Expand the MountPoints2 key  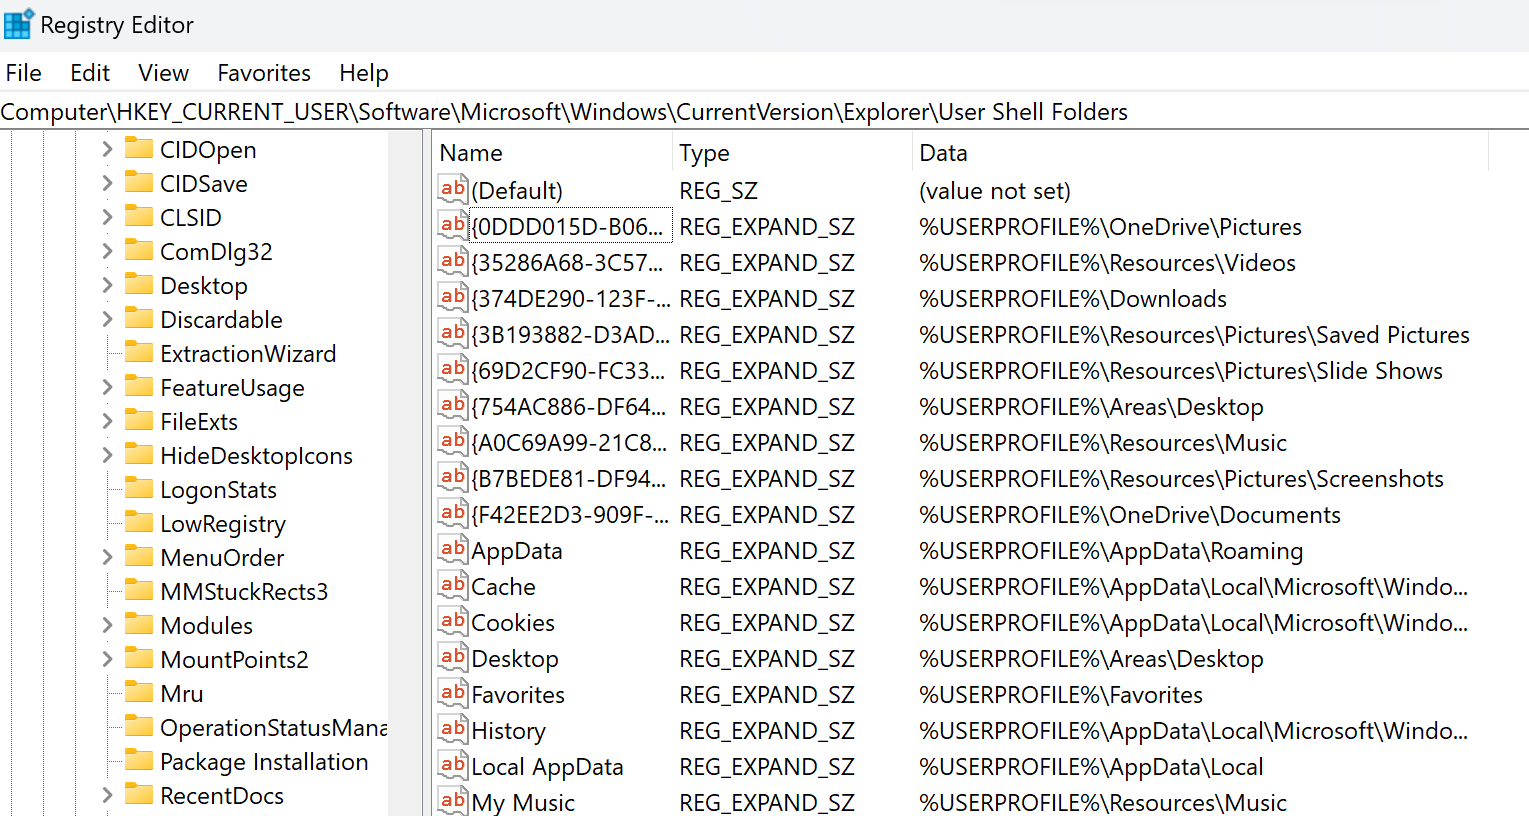click(107, 659)
